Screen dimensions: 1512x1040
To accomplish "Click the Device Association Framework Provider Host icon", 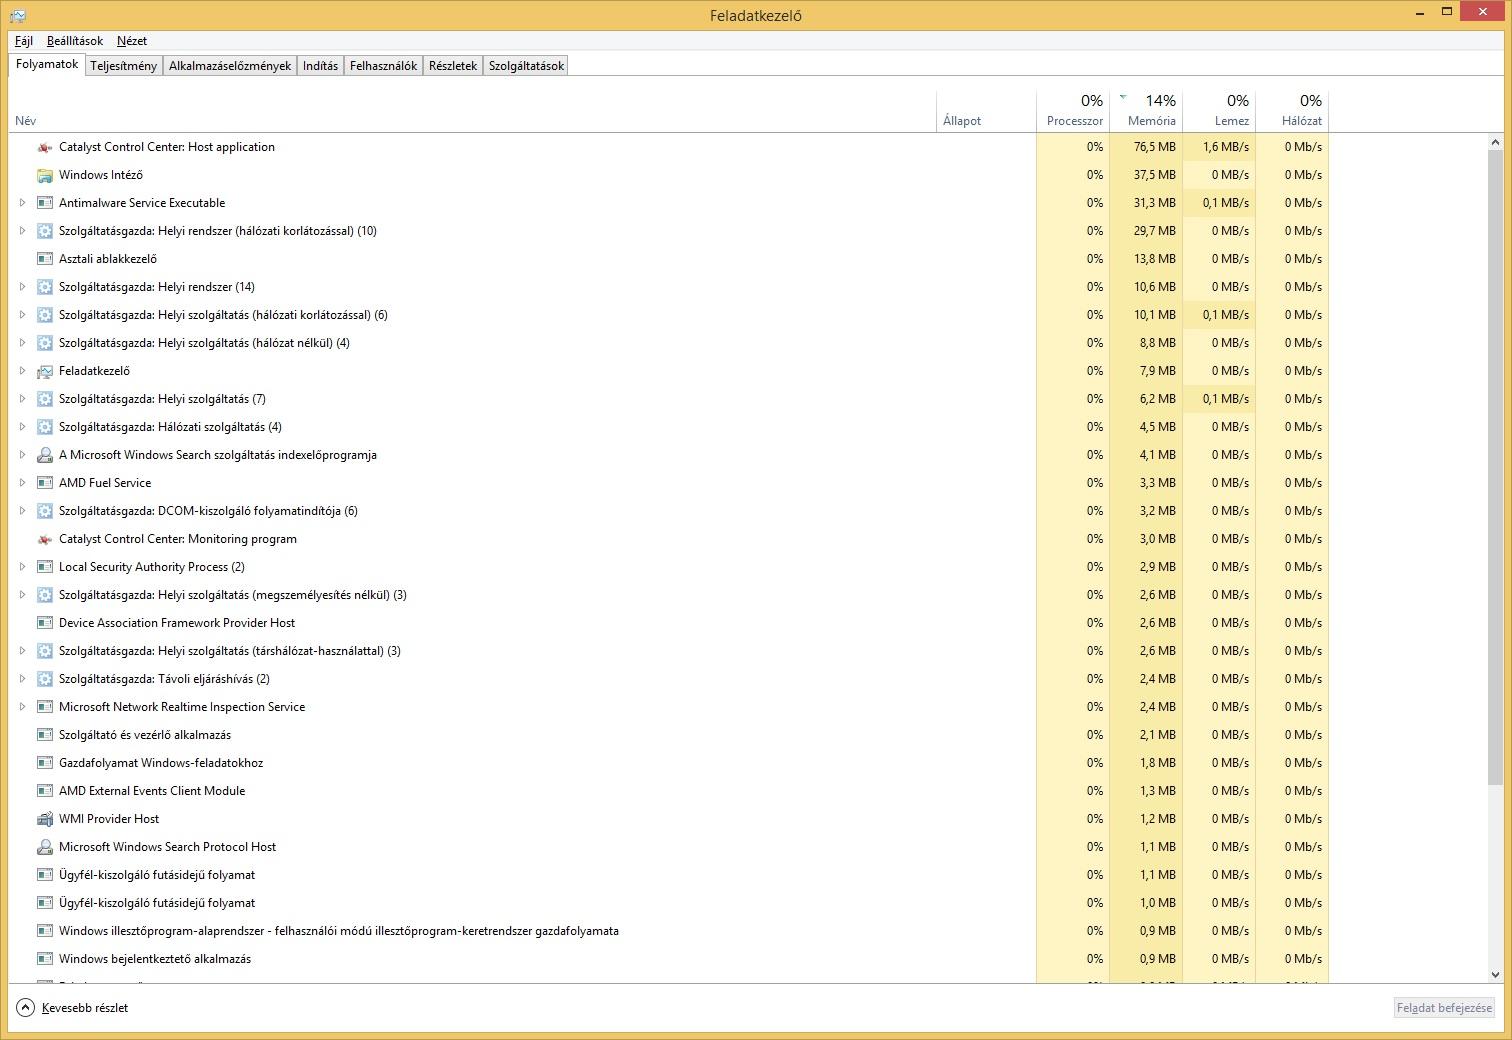I will [44, 623].
